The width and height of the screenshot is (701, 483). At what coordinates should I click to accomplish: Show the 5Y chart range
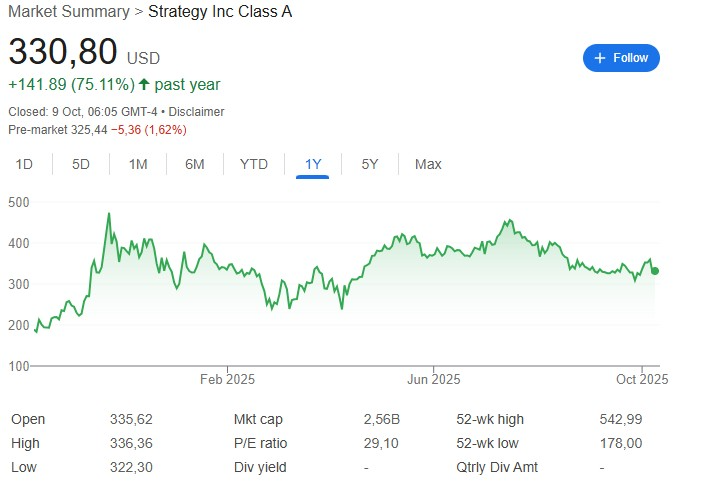(x=369, y=164)
